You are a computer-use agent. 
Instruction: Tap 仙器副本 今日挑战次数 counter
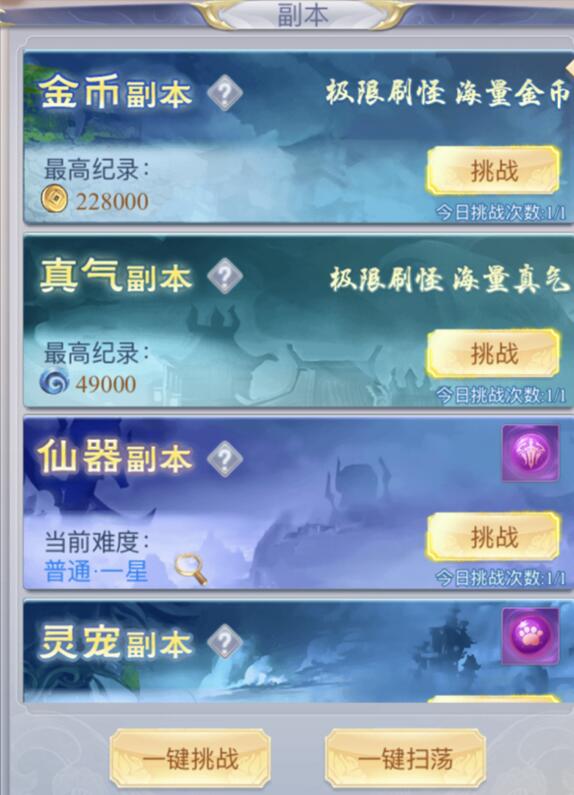(x=500, y=578)
